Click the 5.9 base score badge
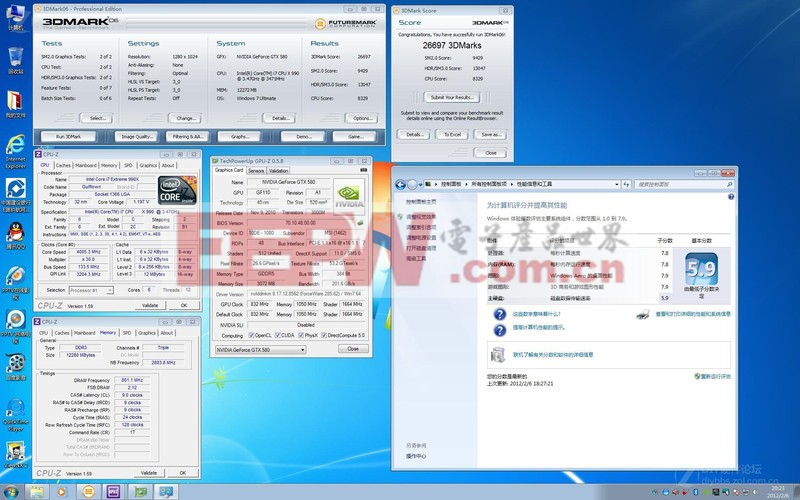800x500 pixels. pyautogui.click(x=702, y=269)
